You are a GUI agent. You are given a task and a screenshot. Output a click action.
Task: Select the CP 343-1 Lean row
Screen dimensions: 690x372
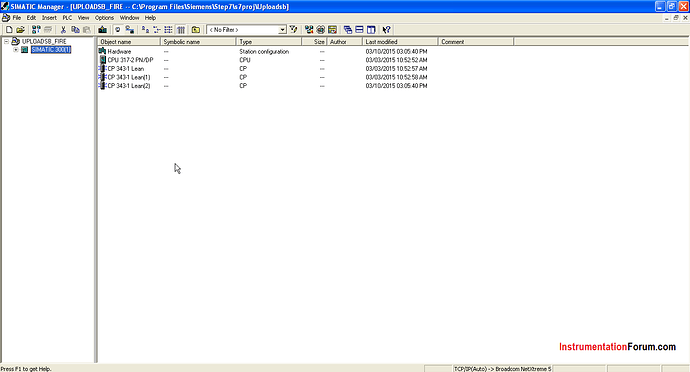pos(263,69)
